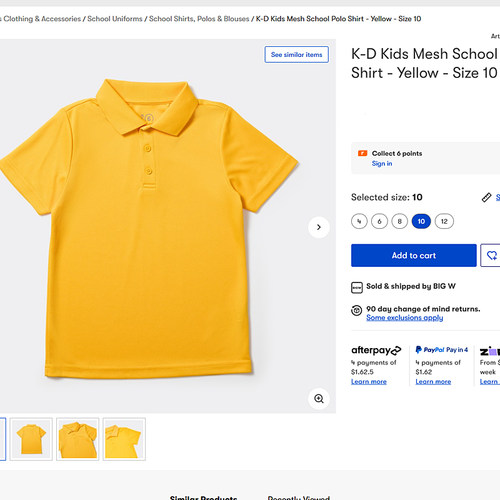
Task: Select size 6 option
Action: click(379, 221)
